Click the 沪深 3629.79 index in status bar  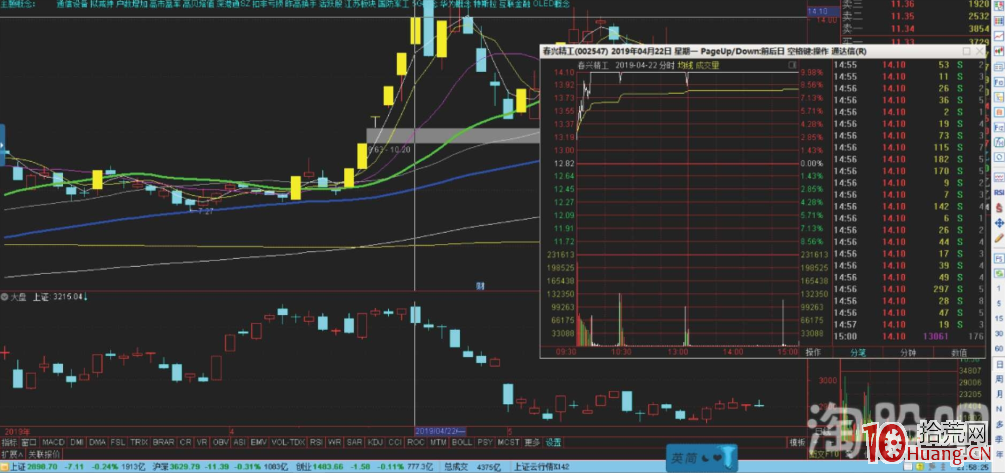(x=176, y=466)
